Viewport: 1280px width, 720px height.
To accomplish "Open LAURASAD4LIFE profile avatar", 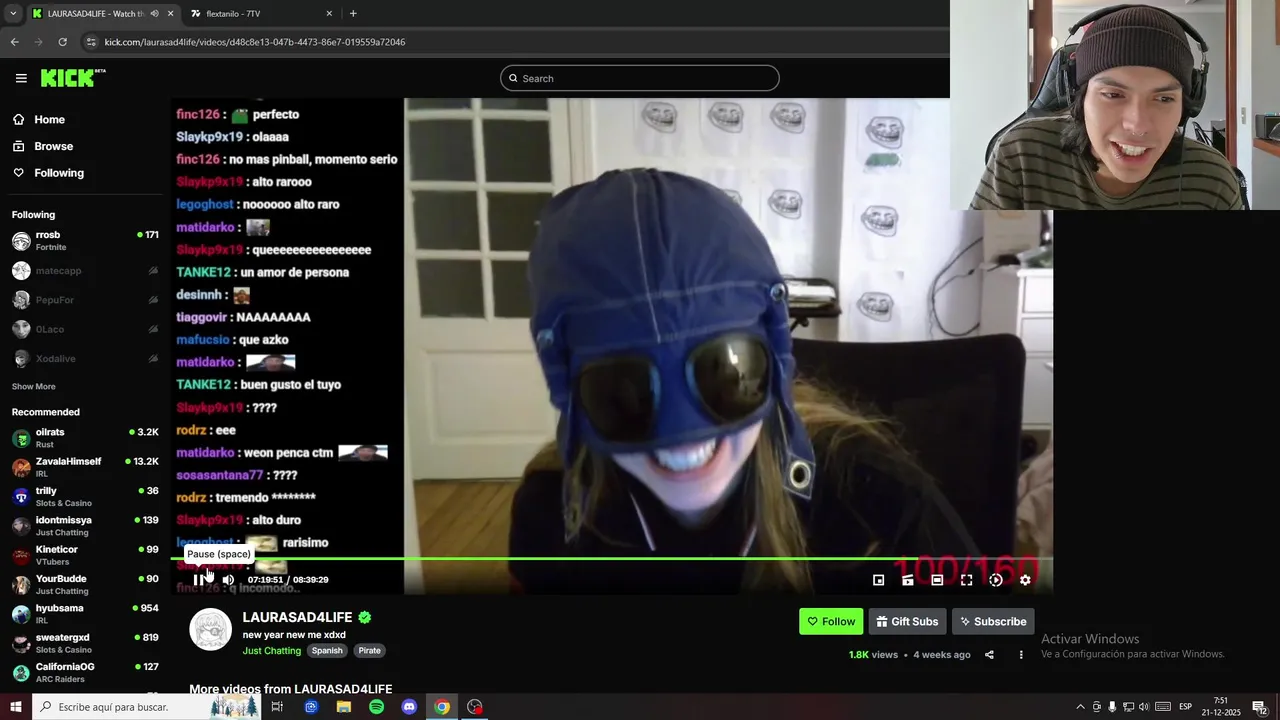I will [211, 629].
